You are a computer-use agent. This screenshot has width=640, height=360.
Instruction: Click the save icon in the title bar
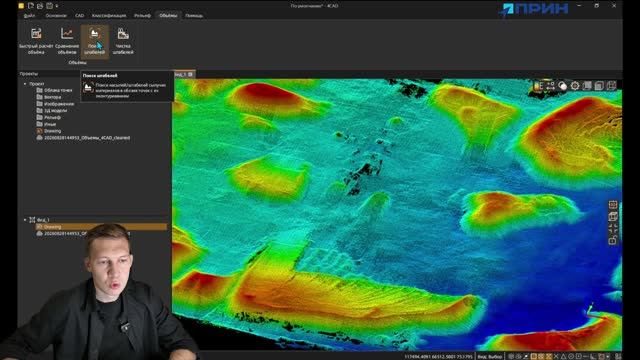pyautogui.click(x=49, y=6)
